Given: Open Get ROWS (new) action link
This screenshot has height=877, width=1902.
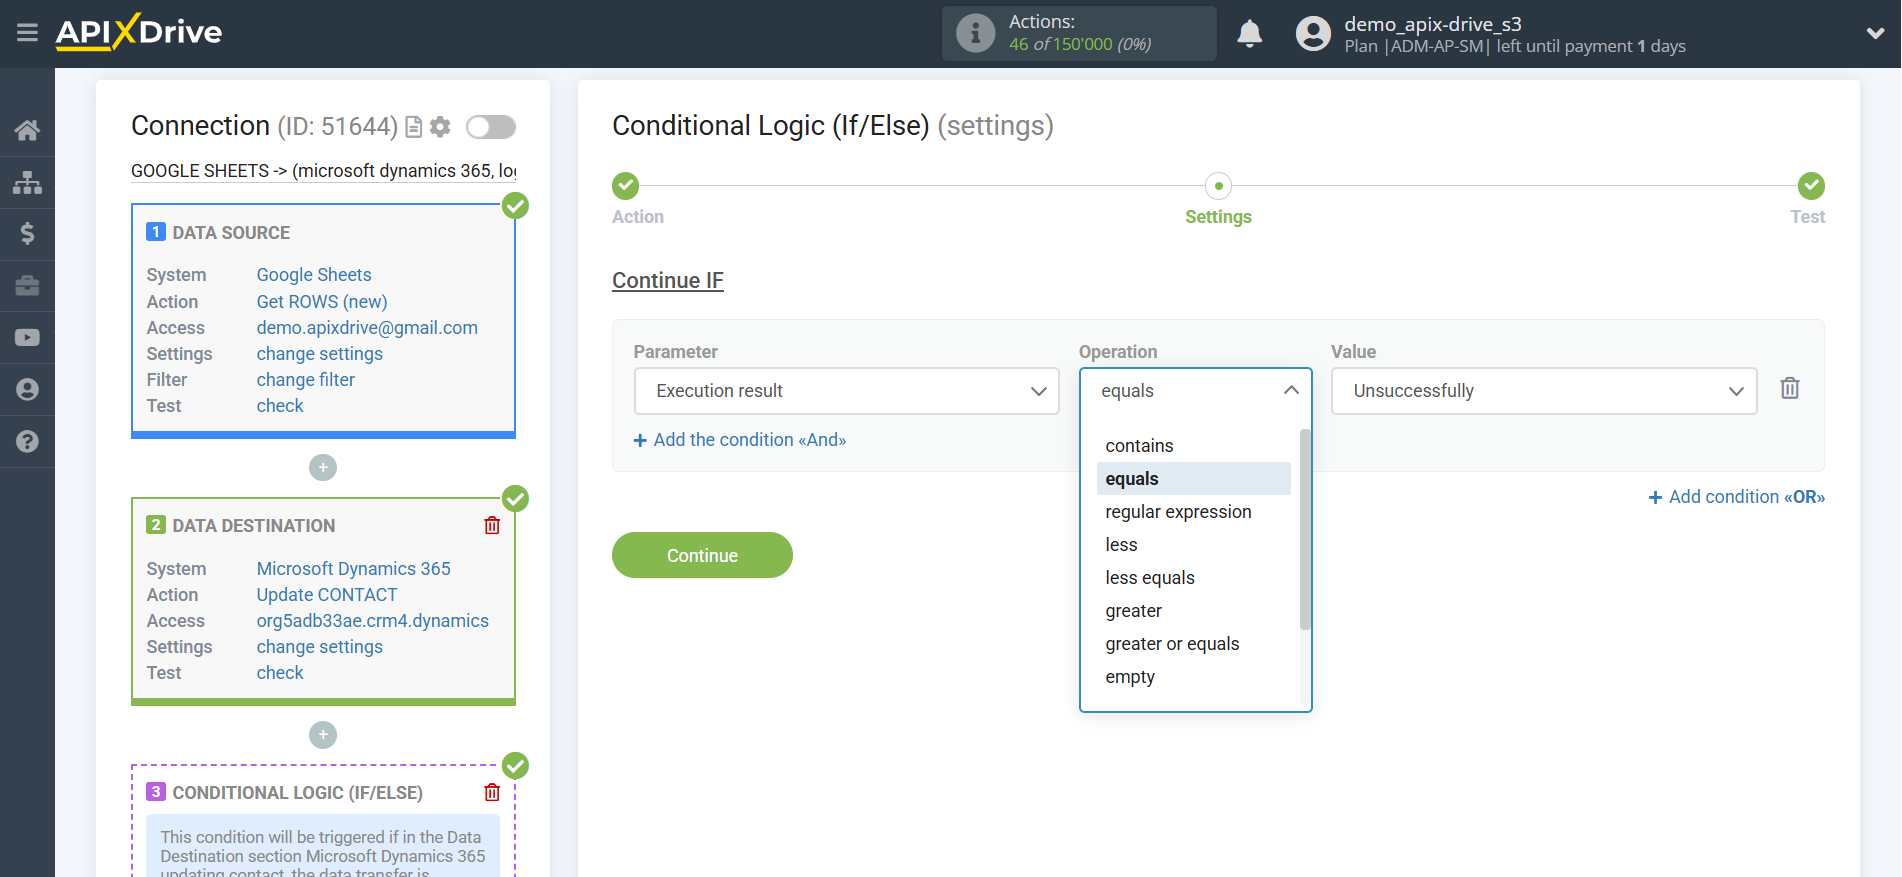Looking at the screenshot, I should (x=322, y=302).
